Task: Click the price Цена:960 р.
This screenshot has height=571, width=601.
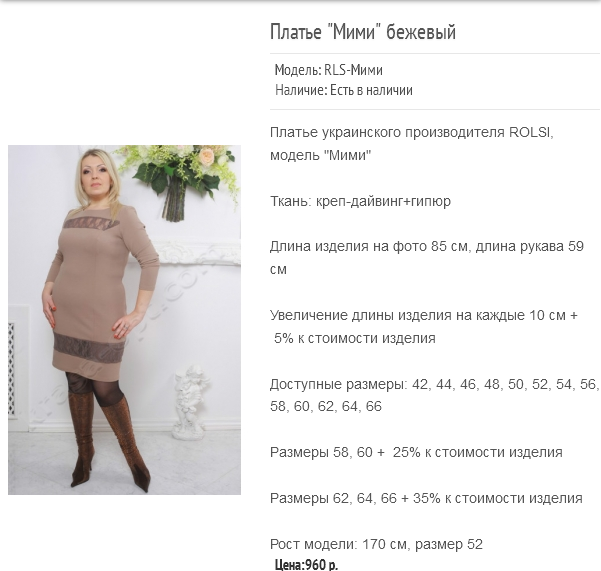Action: pos(307,564)
